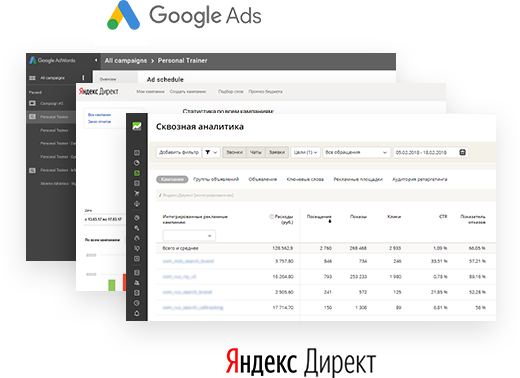Click the funnel filter icon
520x378 pixels.
tap(208, 152)
